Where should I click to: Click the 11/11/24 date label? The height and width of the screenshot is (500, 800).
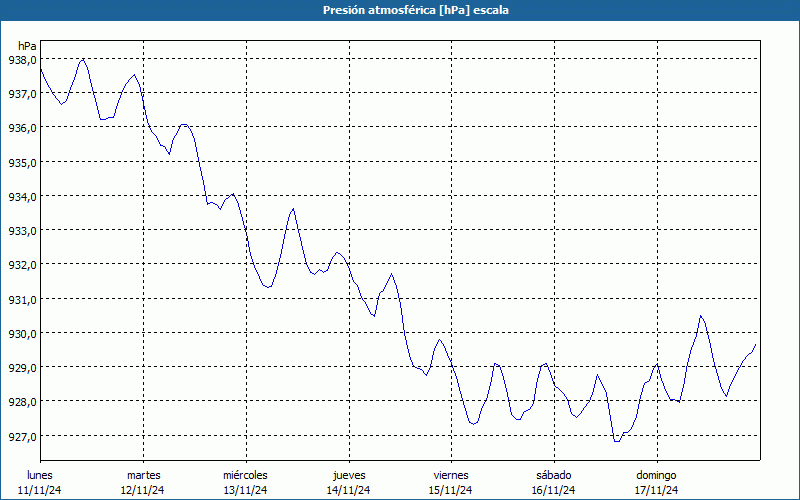pyautogui.click(x=40, y=490)
